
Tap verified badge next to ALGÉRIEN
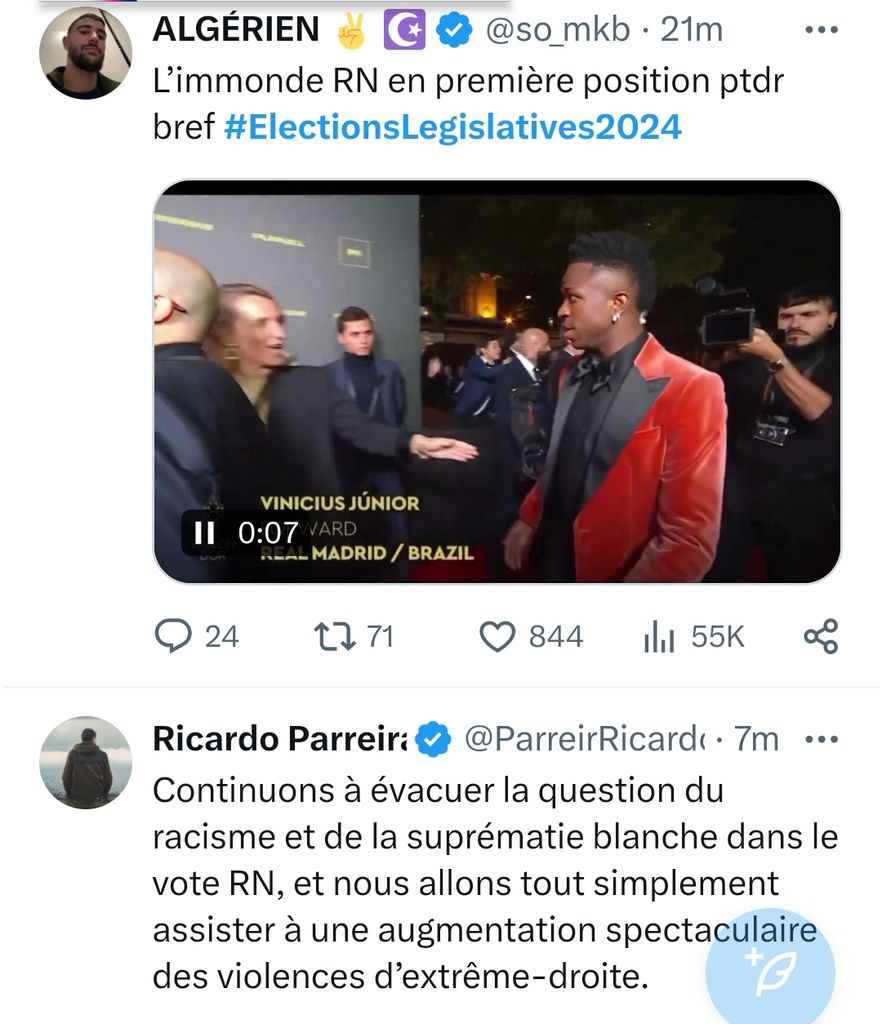[x=456, y=31]
